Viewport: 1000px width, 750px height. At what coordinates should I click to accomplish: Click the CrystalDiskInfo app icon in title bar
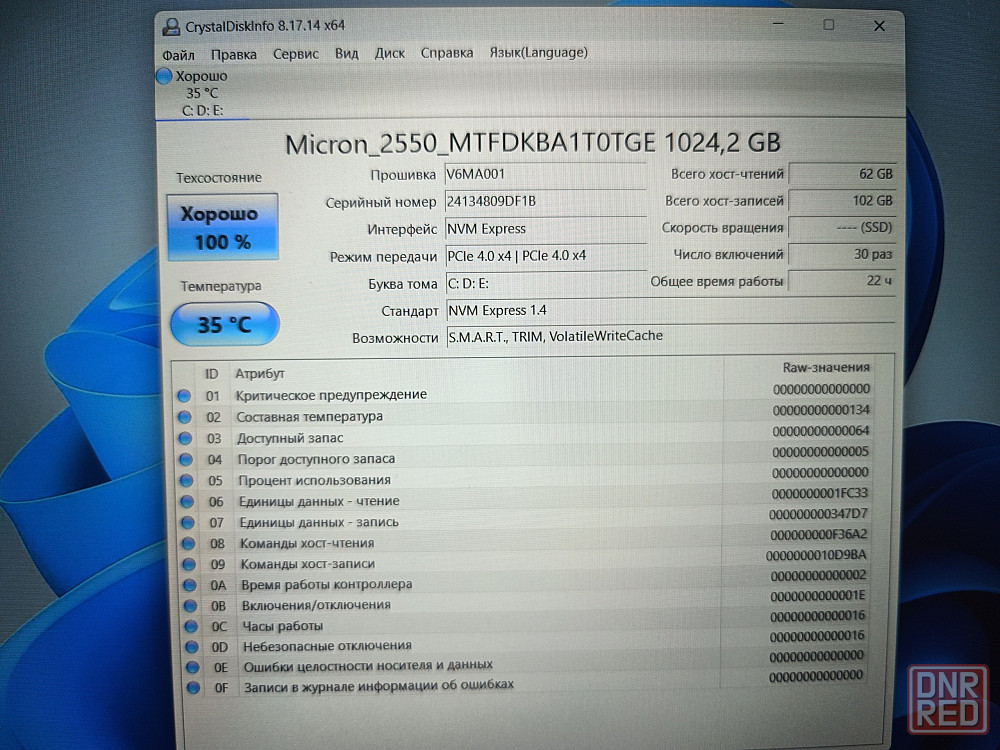pos(171,27)
